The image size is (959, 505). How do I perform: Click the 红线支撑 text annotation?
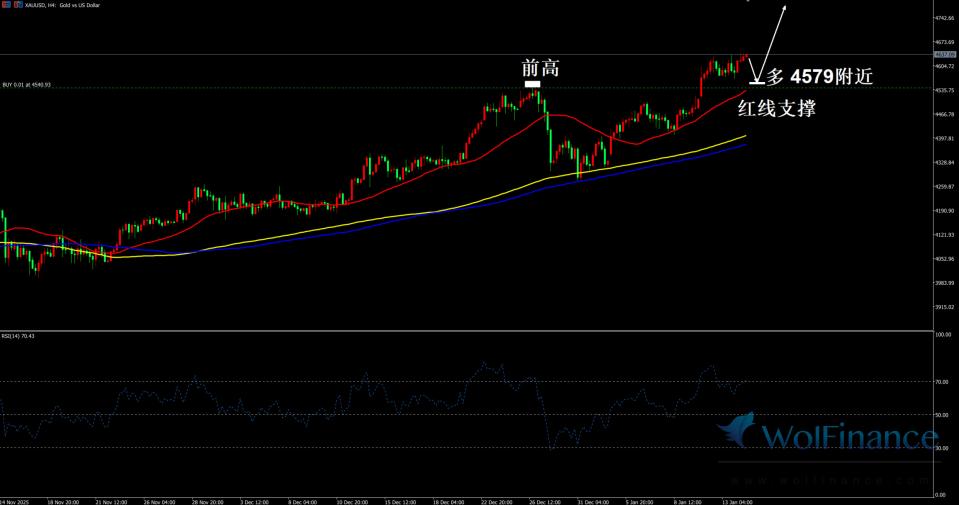(x=776, y=108)
